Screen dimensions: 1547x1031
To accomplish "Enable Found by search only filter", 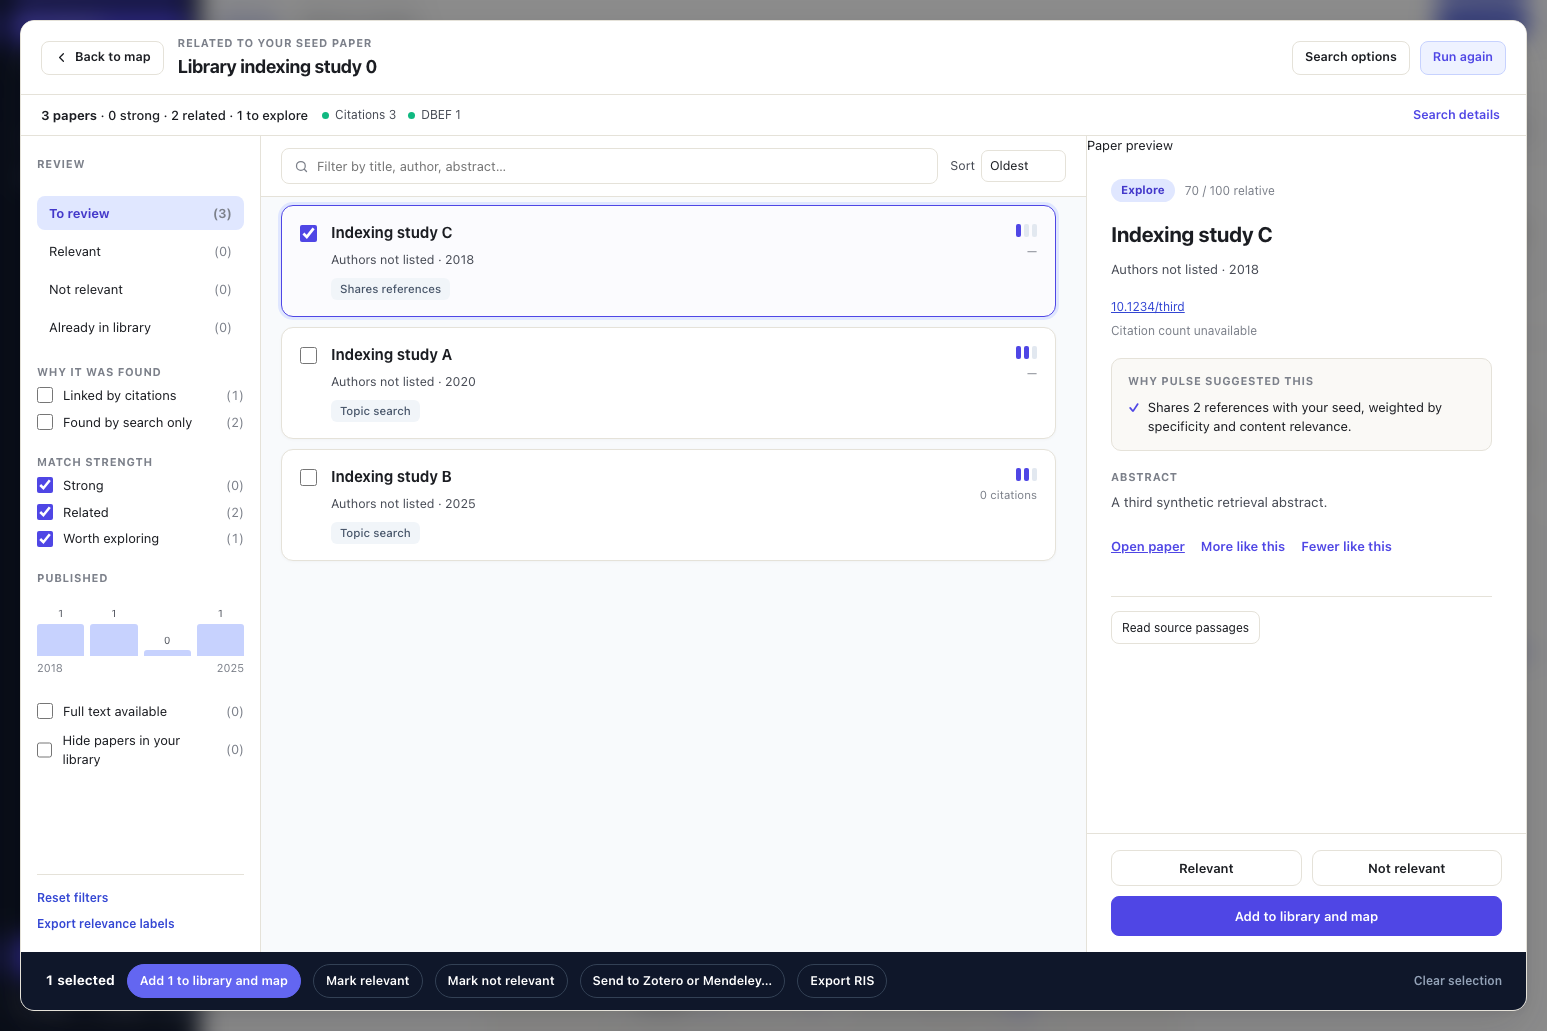I will pos(45,422).
